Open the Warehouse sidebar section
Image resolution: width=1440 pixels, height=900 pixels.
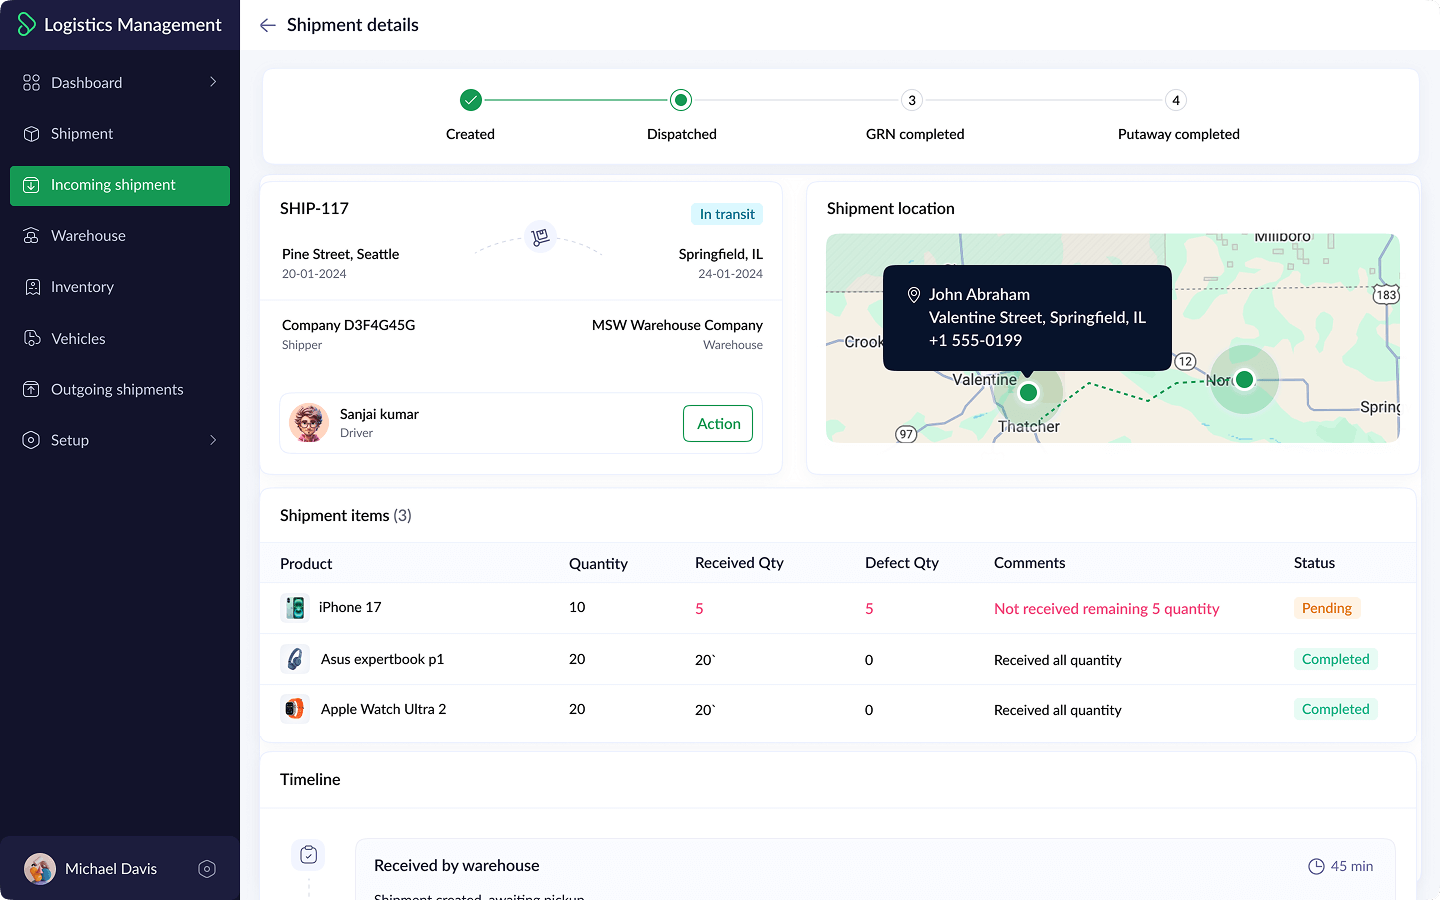[88, 236]
